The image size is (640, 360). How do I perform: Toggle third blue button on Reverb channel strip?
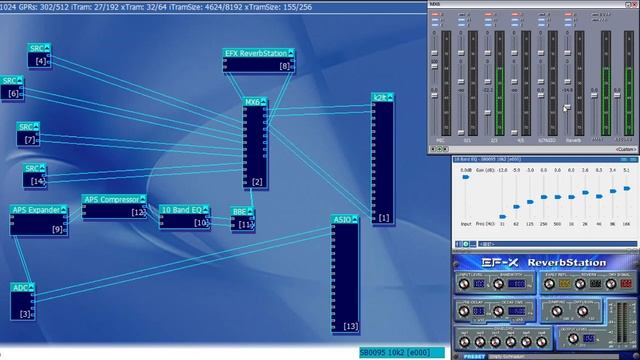[x=568, y=25]
